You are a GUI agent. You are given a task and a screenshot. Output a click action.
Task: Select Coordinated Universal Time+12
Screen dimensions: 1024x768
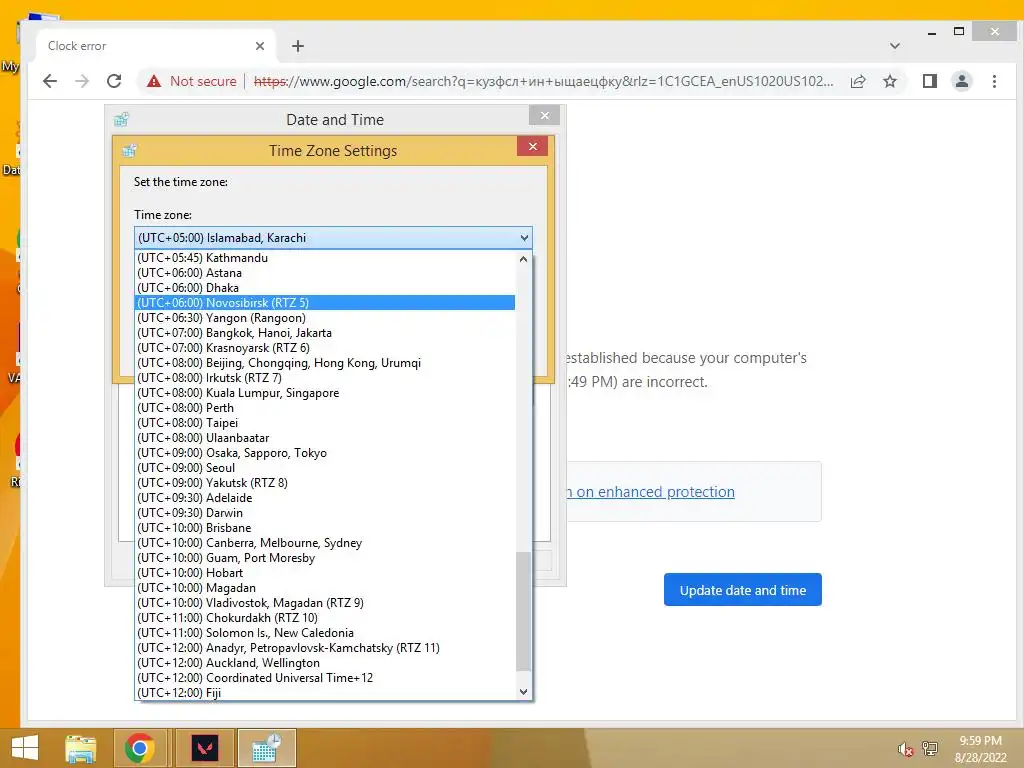[x=325, y=679]
